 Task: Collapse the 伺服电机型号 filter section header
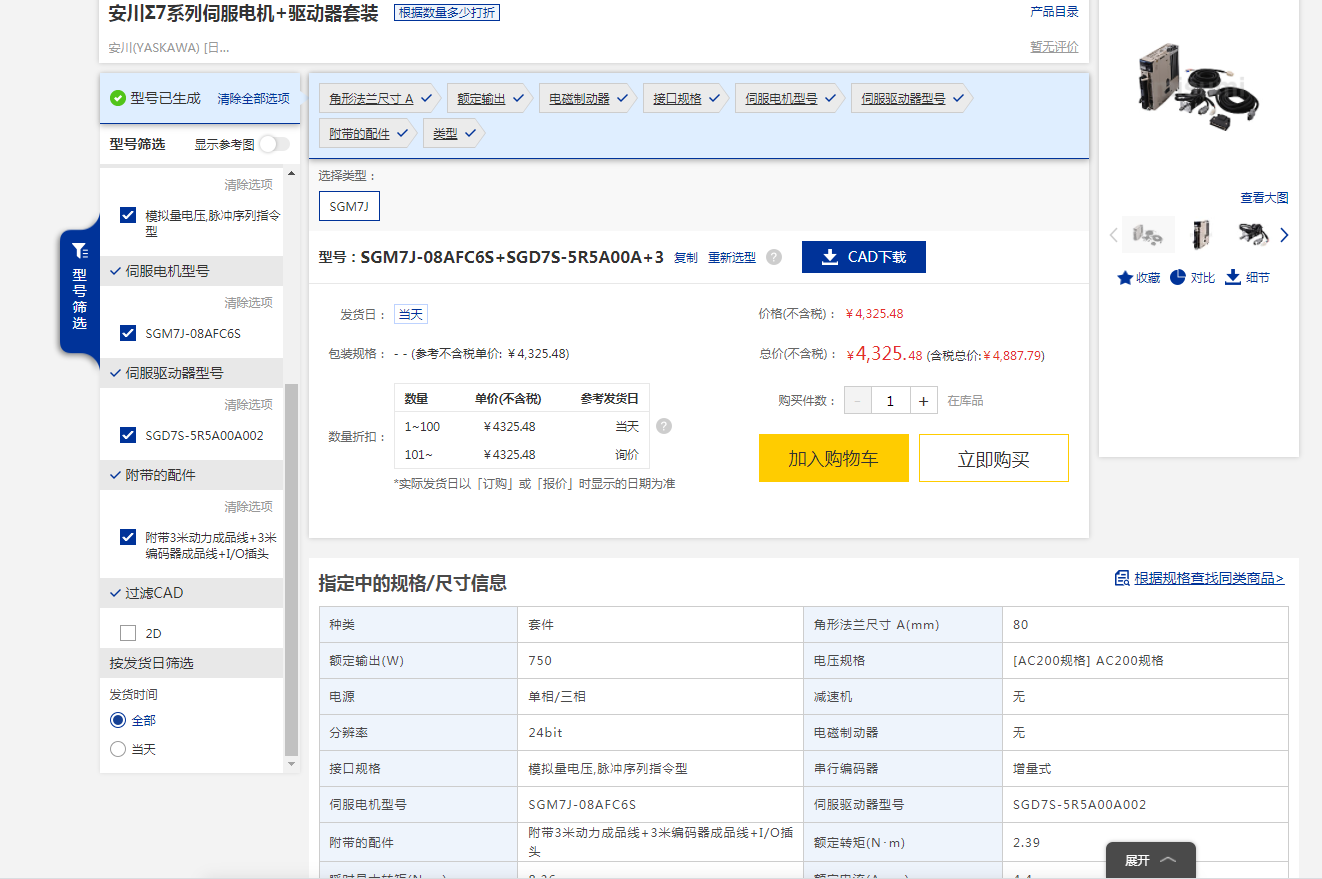tap(192, 271)
